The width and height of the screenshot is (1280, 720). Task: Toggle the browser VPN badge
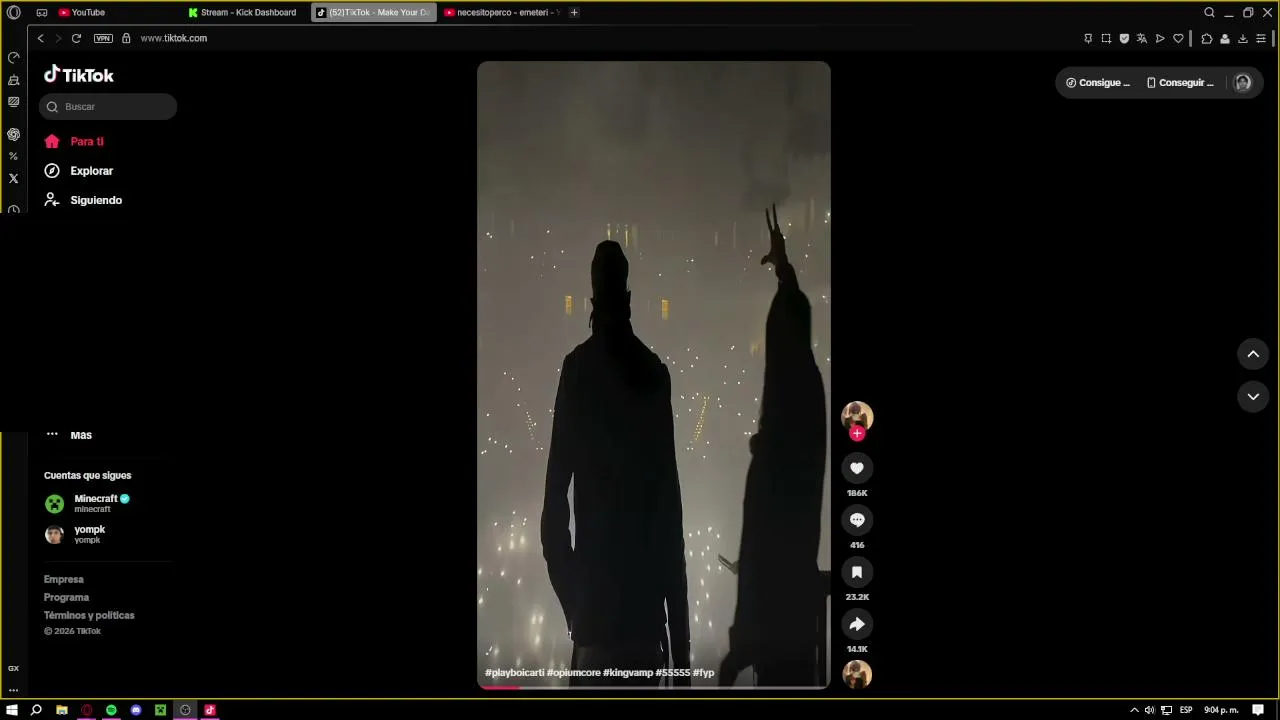coord(103,38)
